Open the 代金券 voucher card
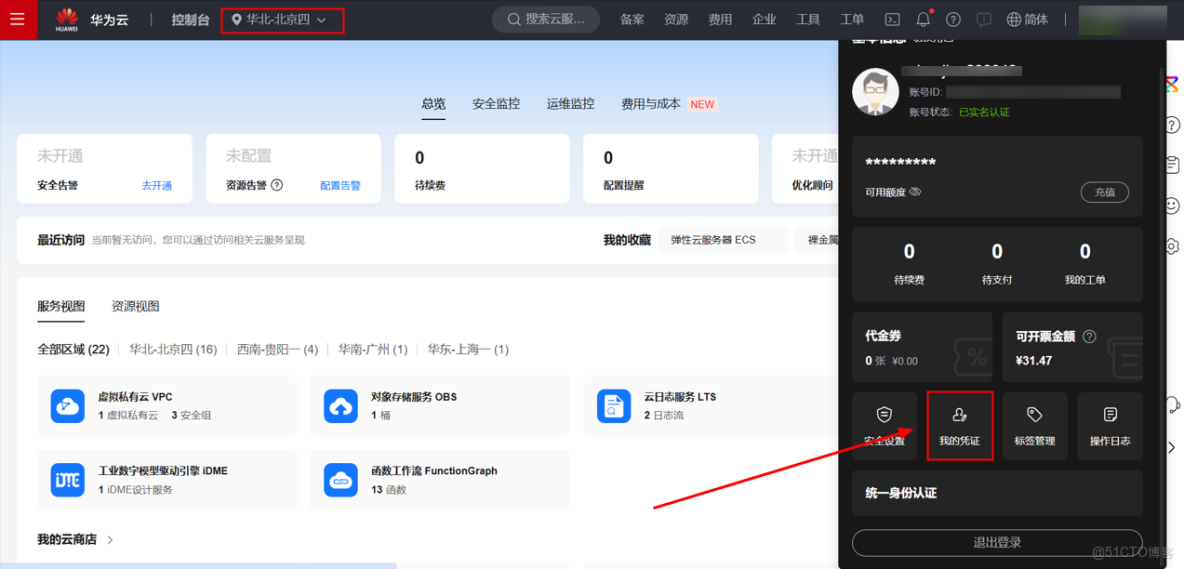This screenshot has width=1184, height=569. pyautogui.click(x=922, y=346)
